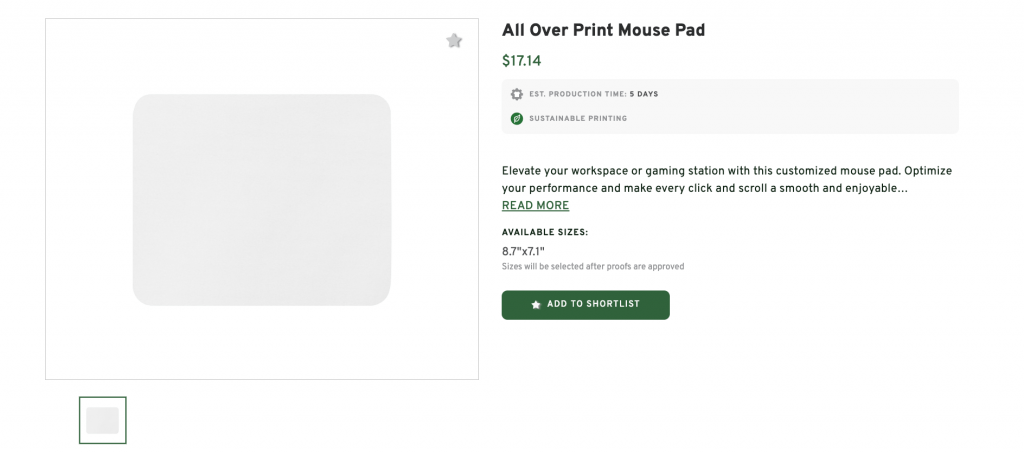1024x452 pixels.
Task: Click the Add to Shortlist button
Action: [x=585, y=305]
